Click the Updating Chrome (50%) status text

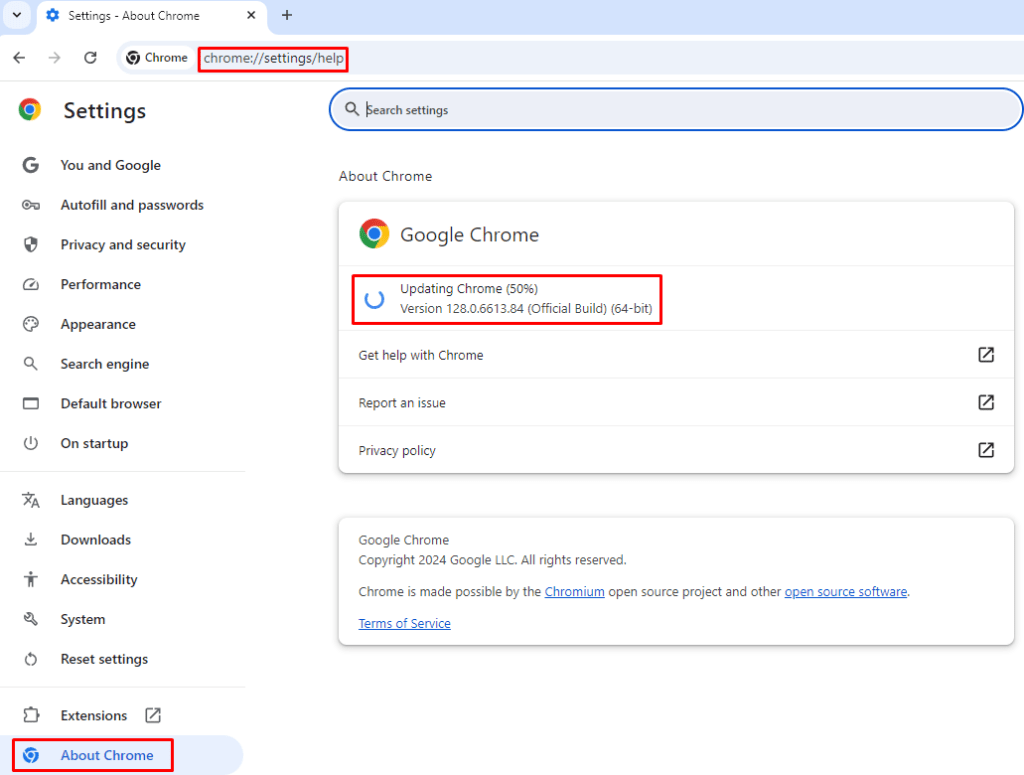(469, 289)
